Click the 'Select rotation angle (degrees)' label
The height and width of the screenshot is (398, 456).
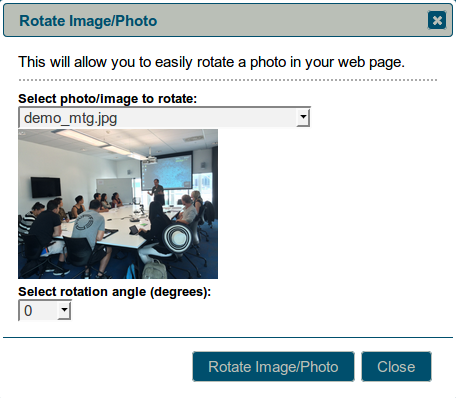[115, 292]
